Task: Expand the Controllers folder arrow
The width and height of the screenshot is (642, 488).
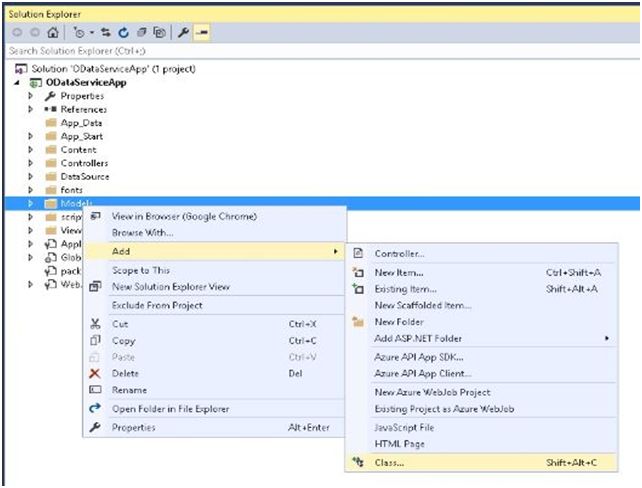Action: (x=30, y=163)
